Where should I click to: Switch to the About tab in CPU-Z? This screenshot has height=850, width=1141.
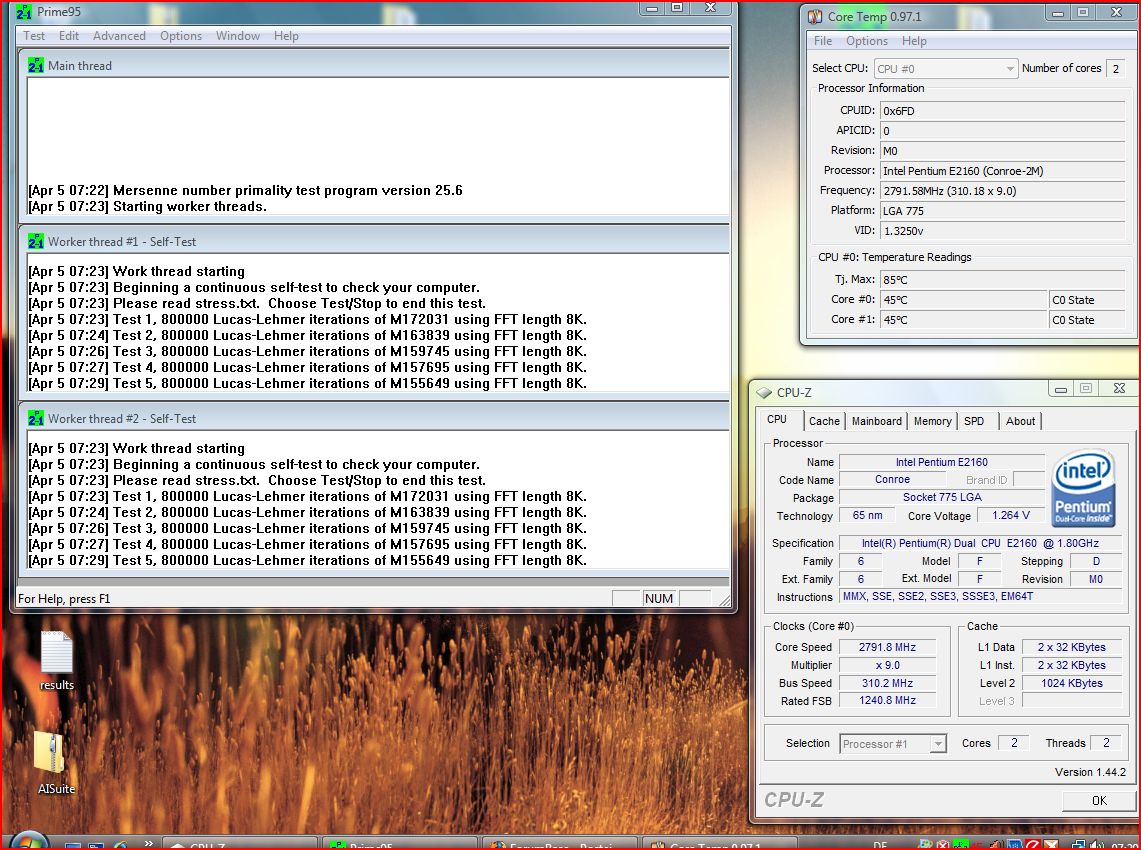1020,421
